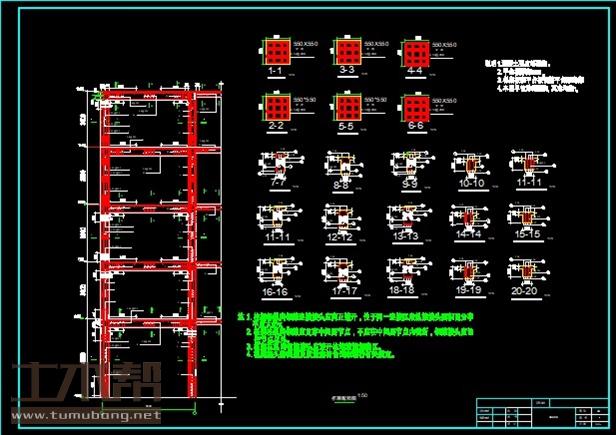616x435 pixels.
Task: Choose the 6-6 column section
Action: point(415,107)
